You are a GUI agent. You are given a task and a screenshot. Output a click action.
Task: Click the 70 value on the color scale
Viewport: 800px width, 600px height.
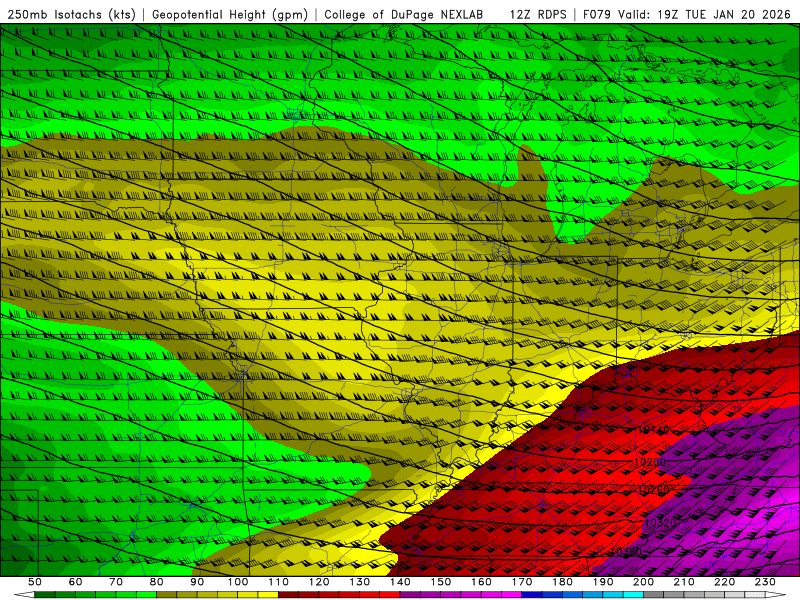coord(116,582)
